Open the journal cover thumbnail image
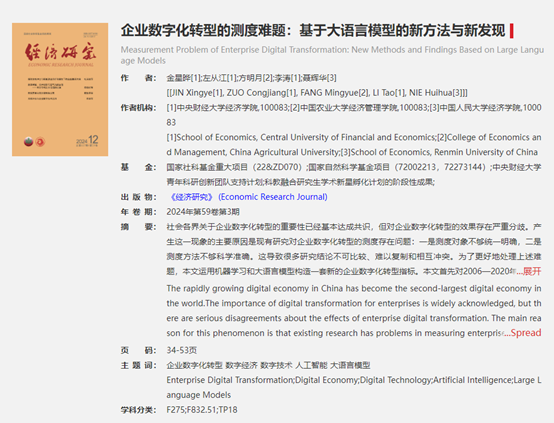This screenshot has height=423, width=554. pos(60,89)
